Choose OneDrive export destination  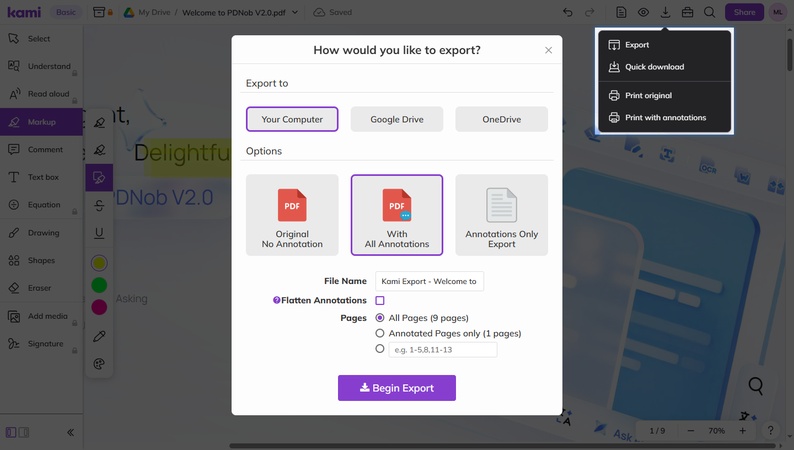[501, 119]
